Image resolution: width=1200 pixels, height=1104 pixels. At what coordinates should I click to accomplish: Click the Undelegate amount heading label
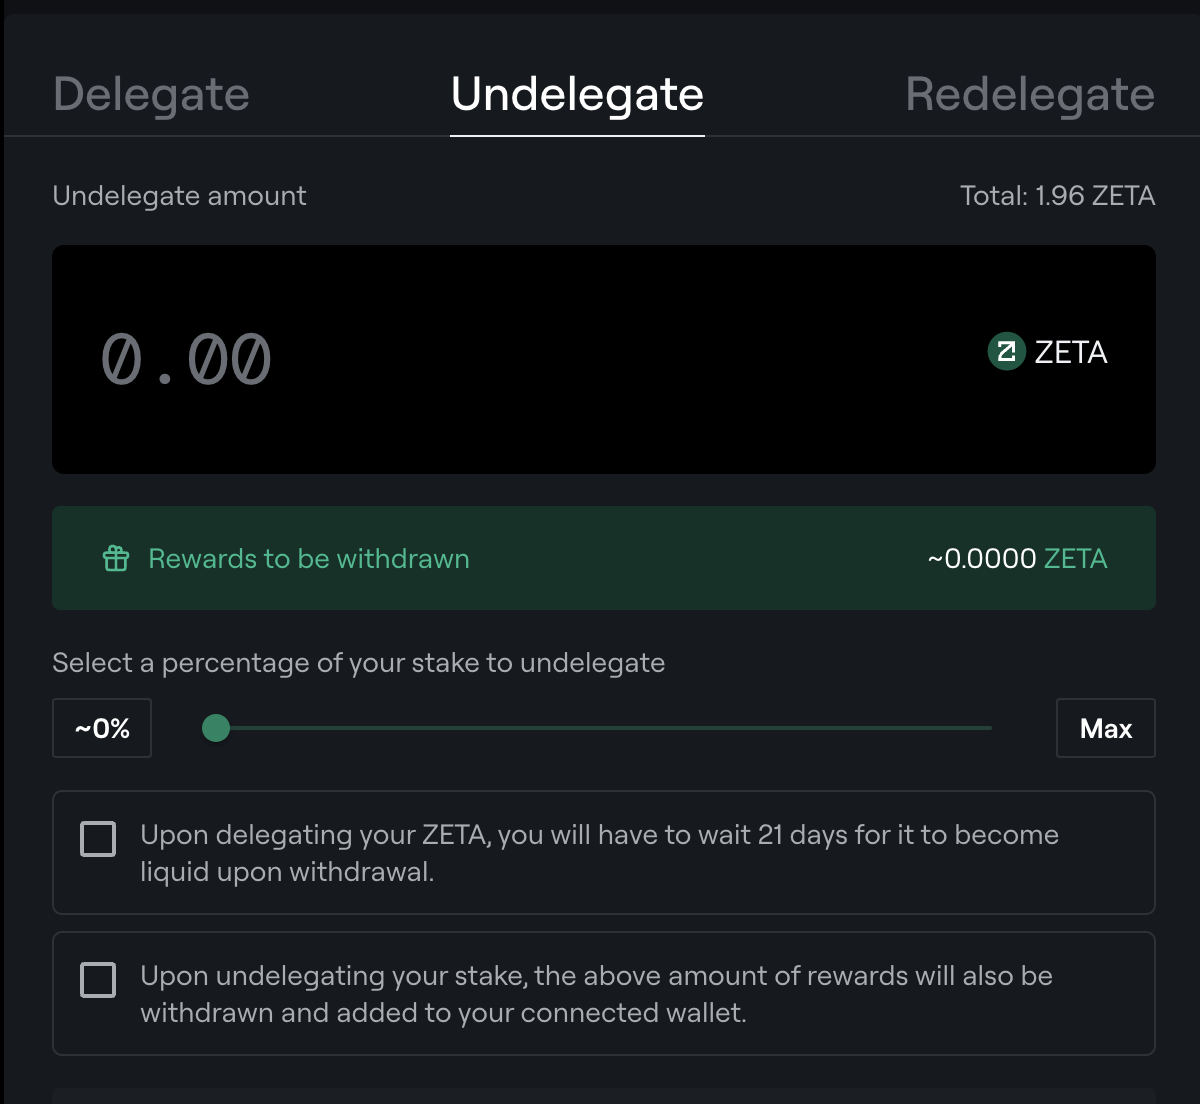pos(179,196)
